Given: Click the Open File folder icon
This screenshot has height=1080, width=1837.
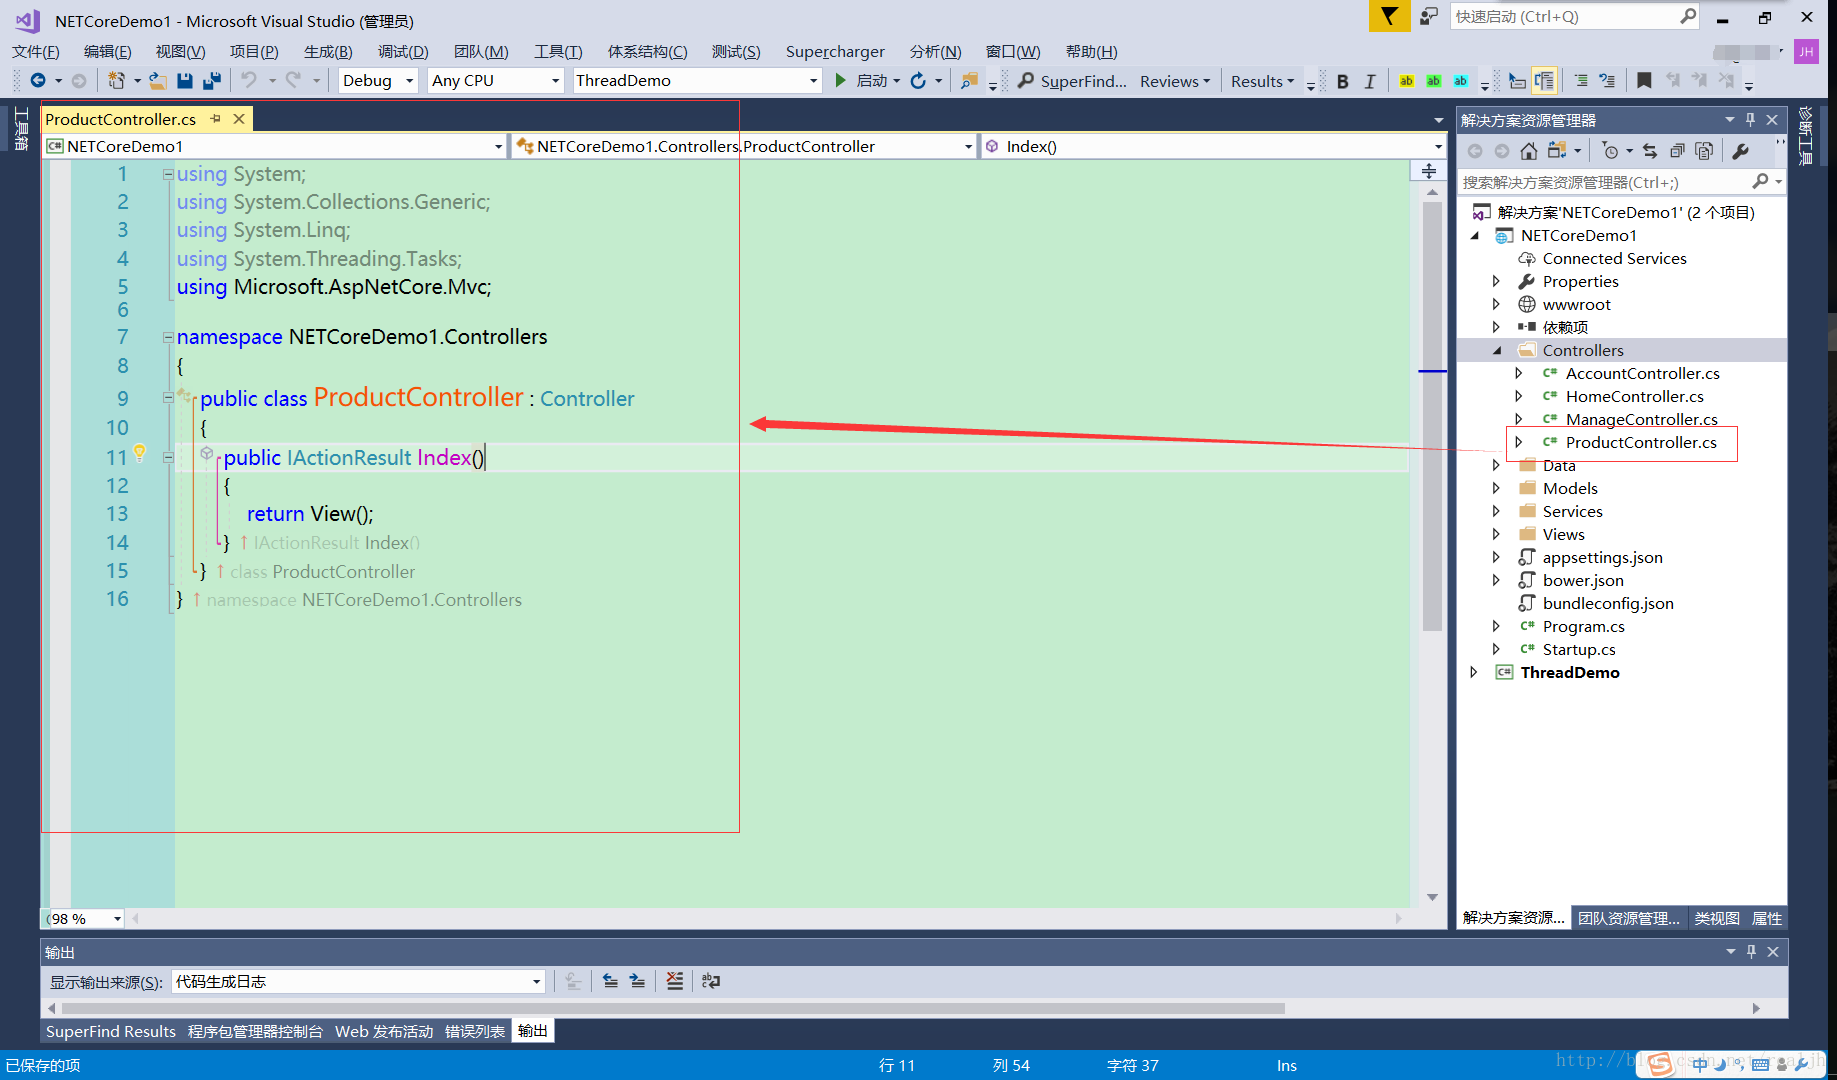Looking at the screenshot, I should pos(157,80).
